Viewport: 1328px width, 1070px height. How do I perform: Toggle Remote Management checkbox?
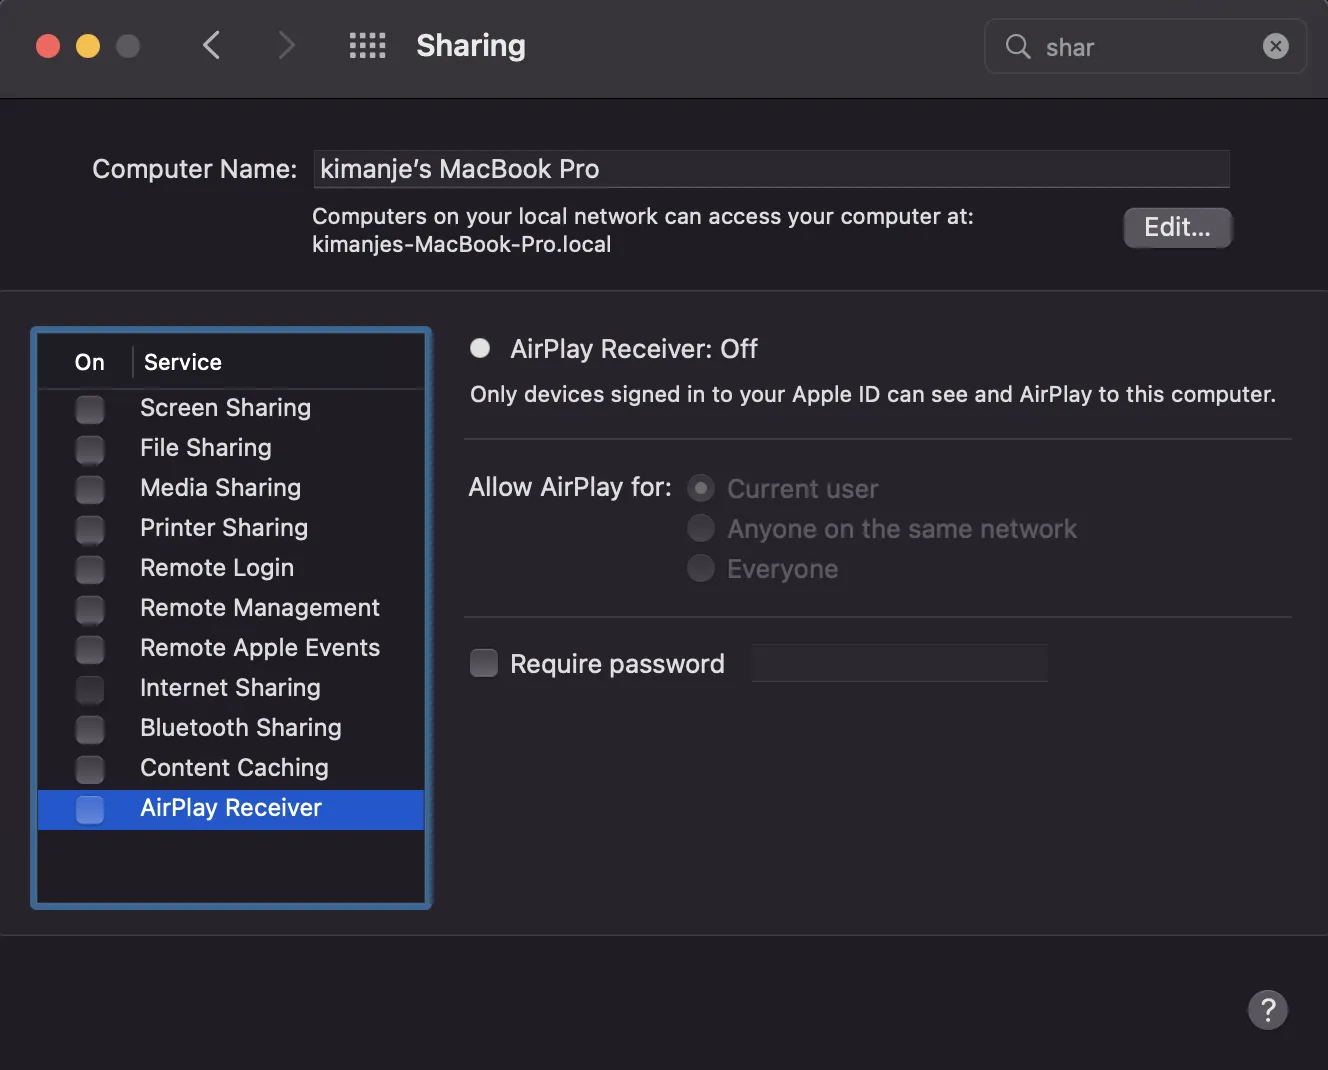pyautogui.click(x=90, y=609)
